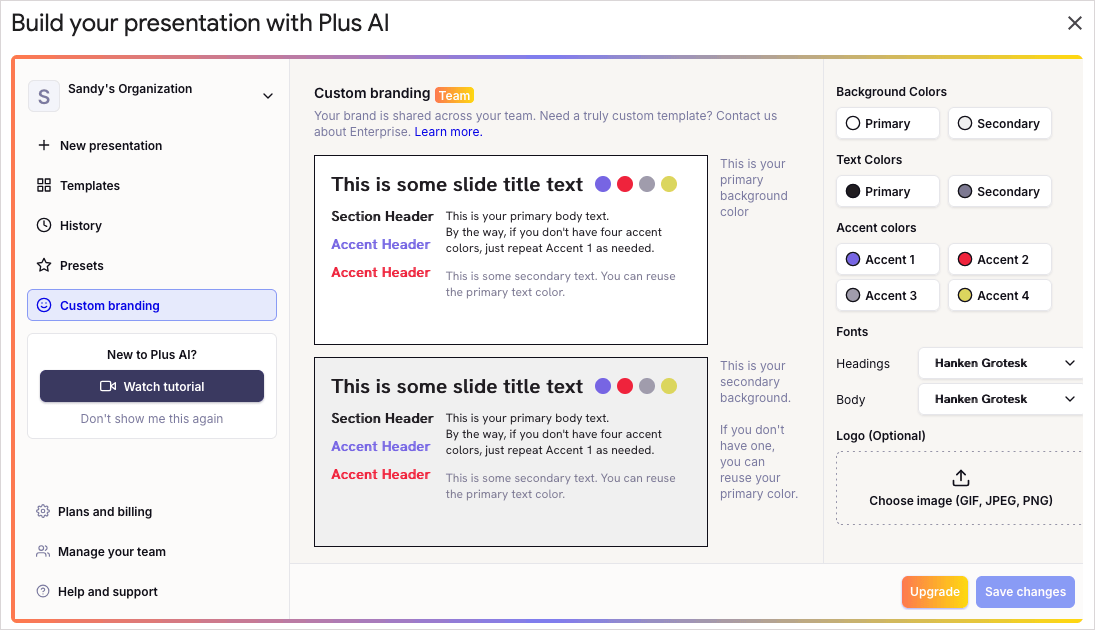Click the S organization avatar
The width and height of the screenshot is (1095, 630).
coord(43,96)
